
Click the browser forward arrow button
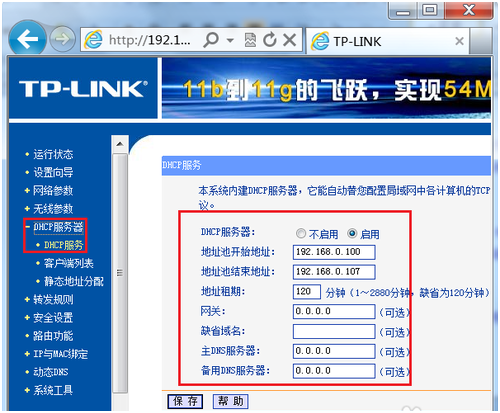tap(62, 39)
